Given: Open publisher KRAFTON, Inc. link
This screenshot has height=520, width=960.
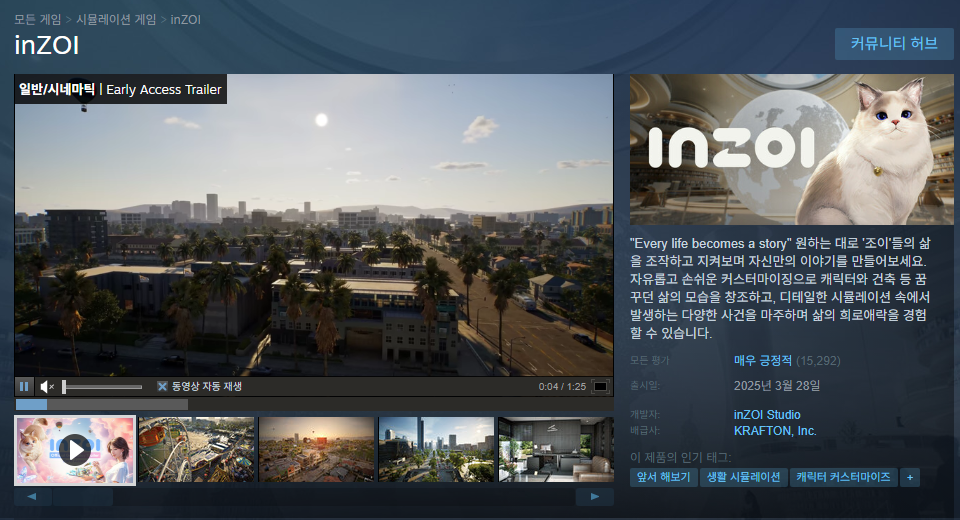Looking at the screenshot, I should coord(775,431).
